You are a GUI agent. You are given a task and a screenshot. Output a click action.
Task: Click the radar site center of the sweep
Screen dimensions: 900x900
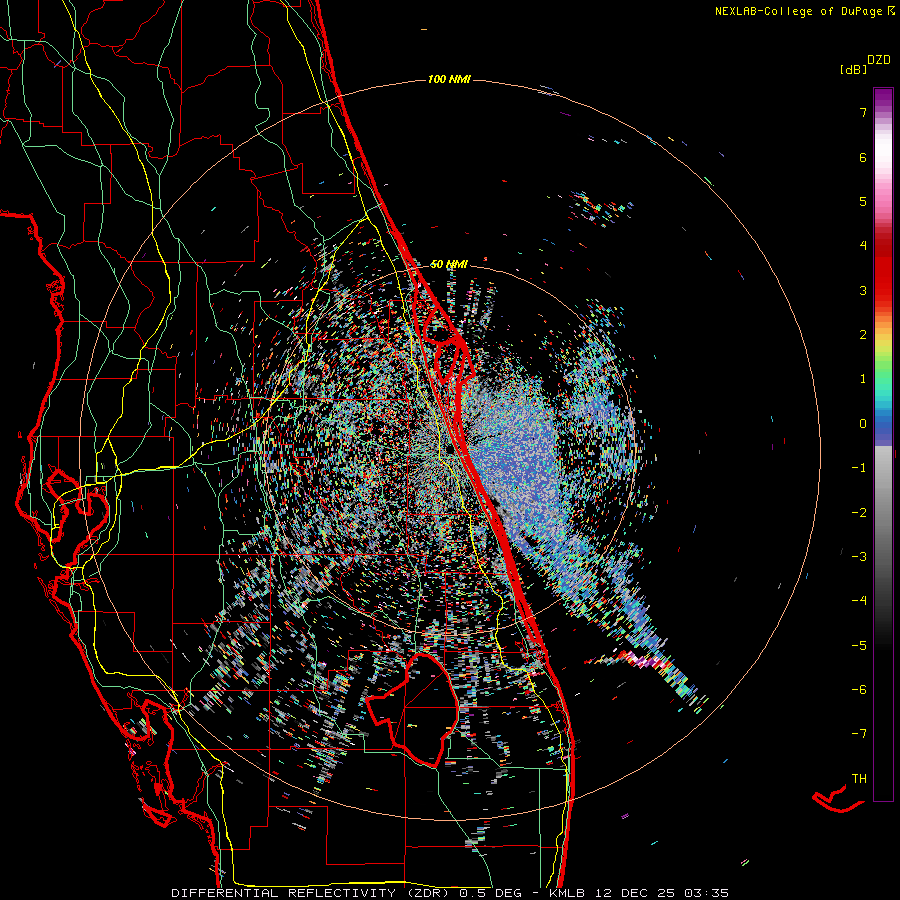[448, 448]
